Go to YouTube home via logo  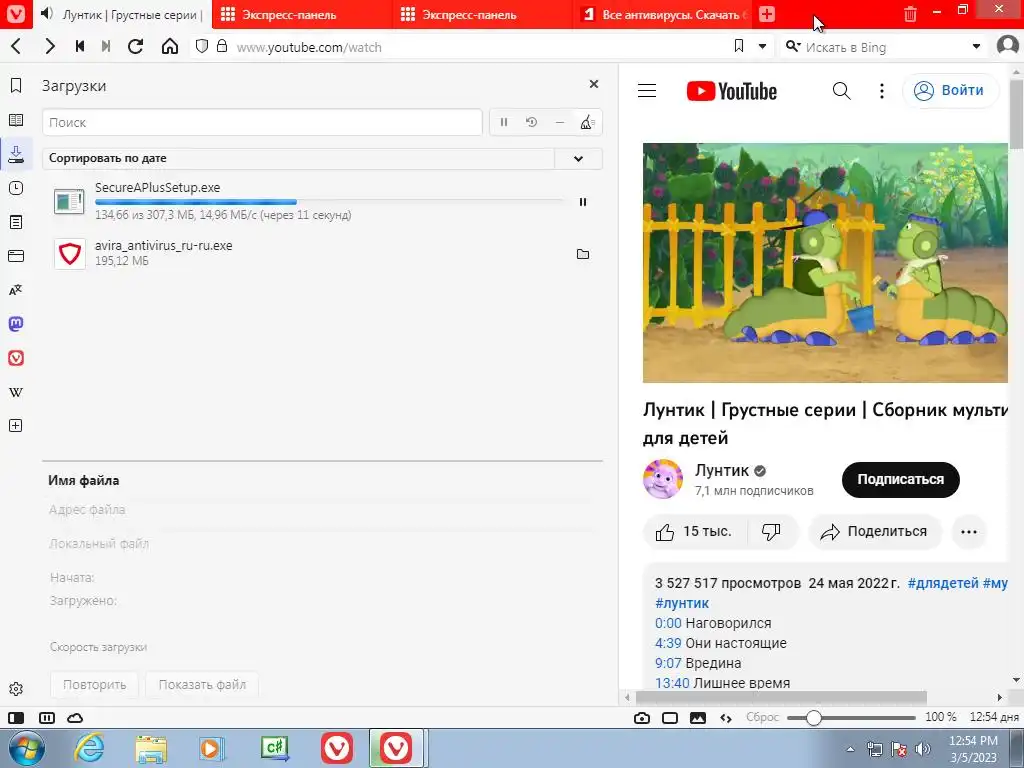731,91
